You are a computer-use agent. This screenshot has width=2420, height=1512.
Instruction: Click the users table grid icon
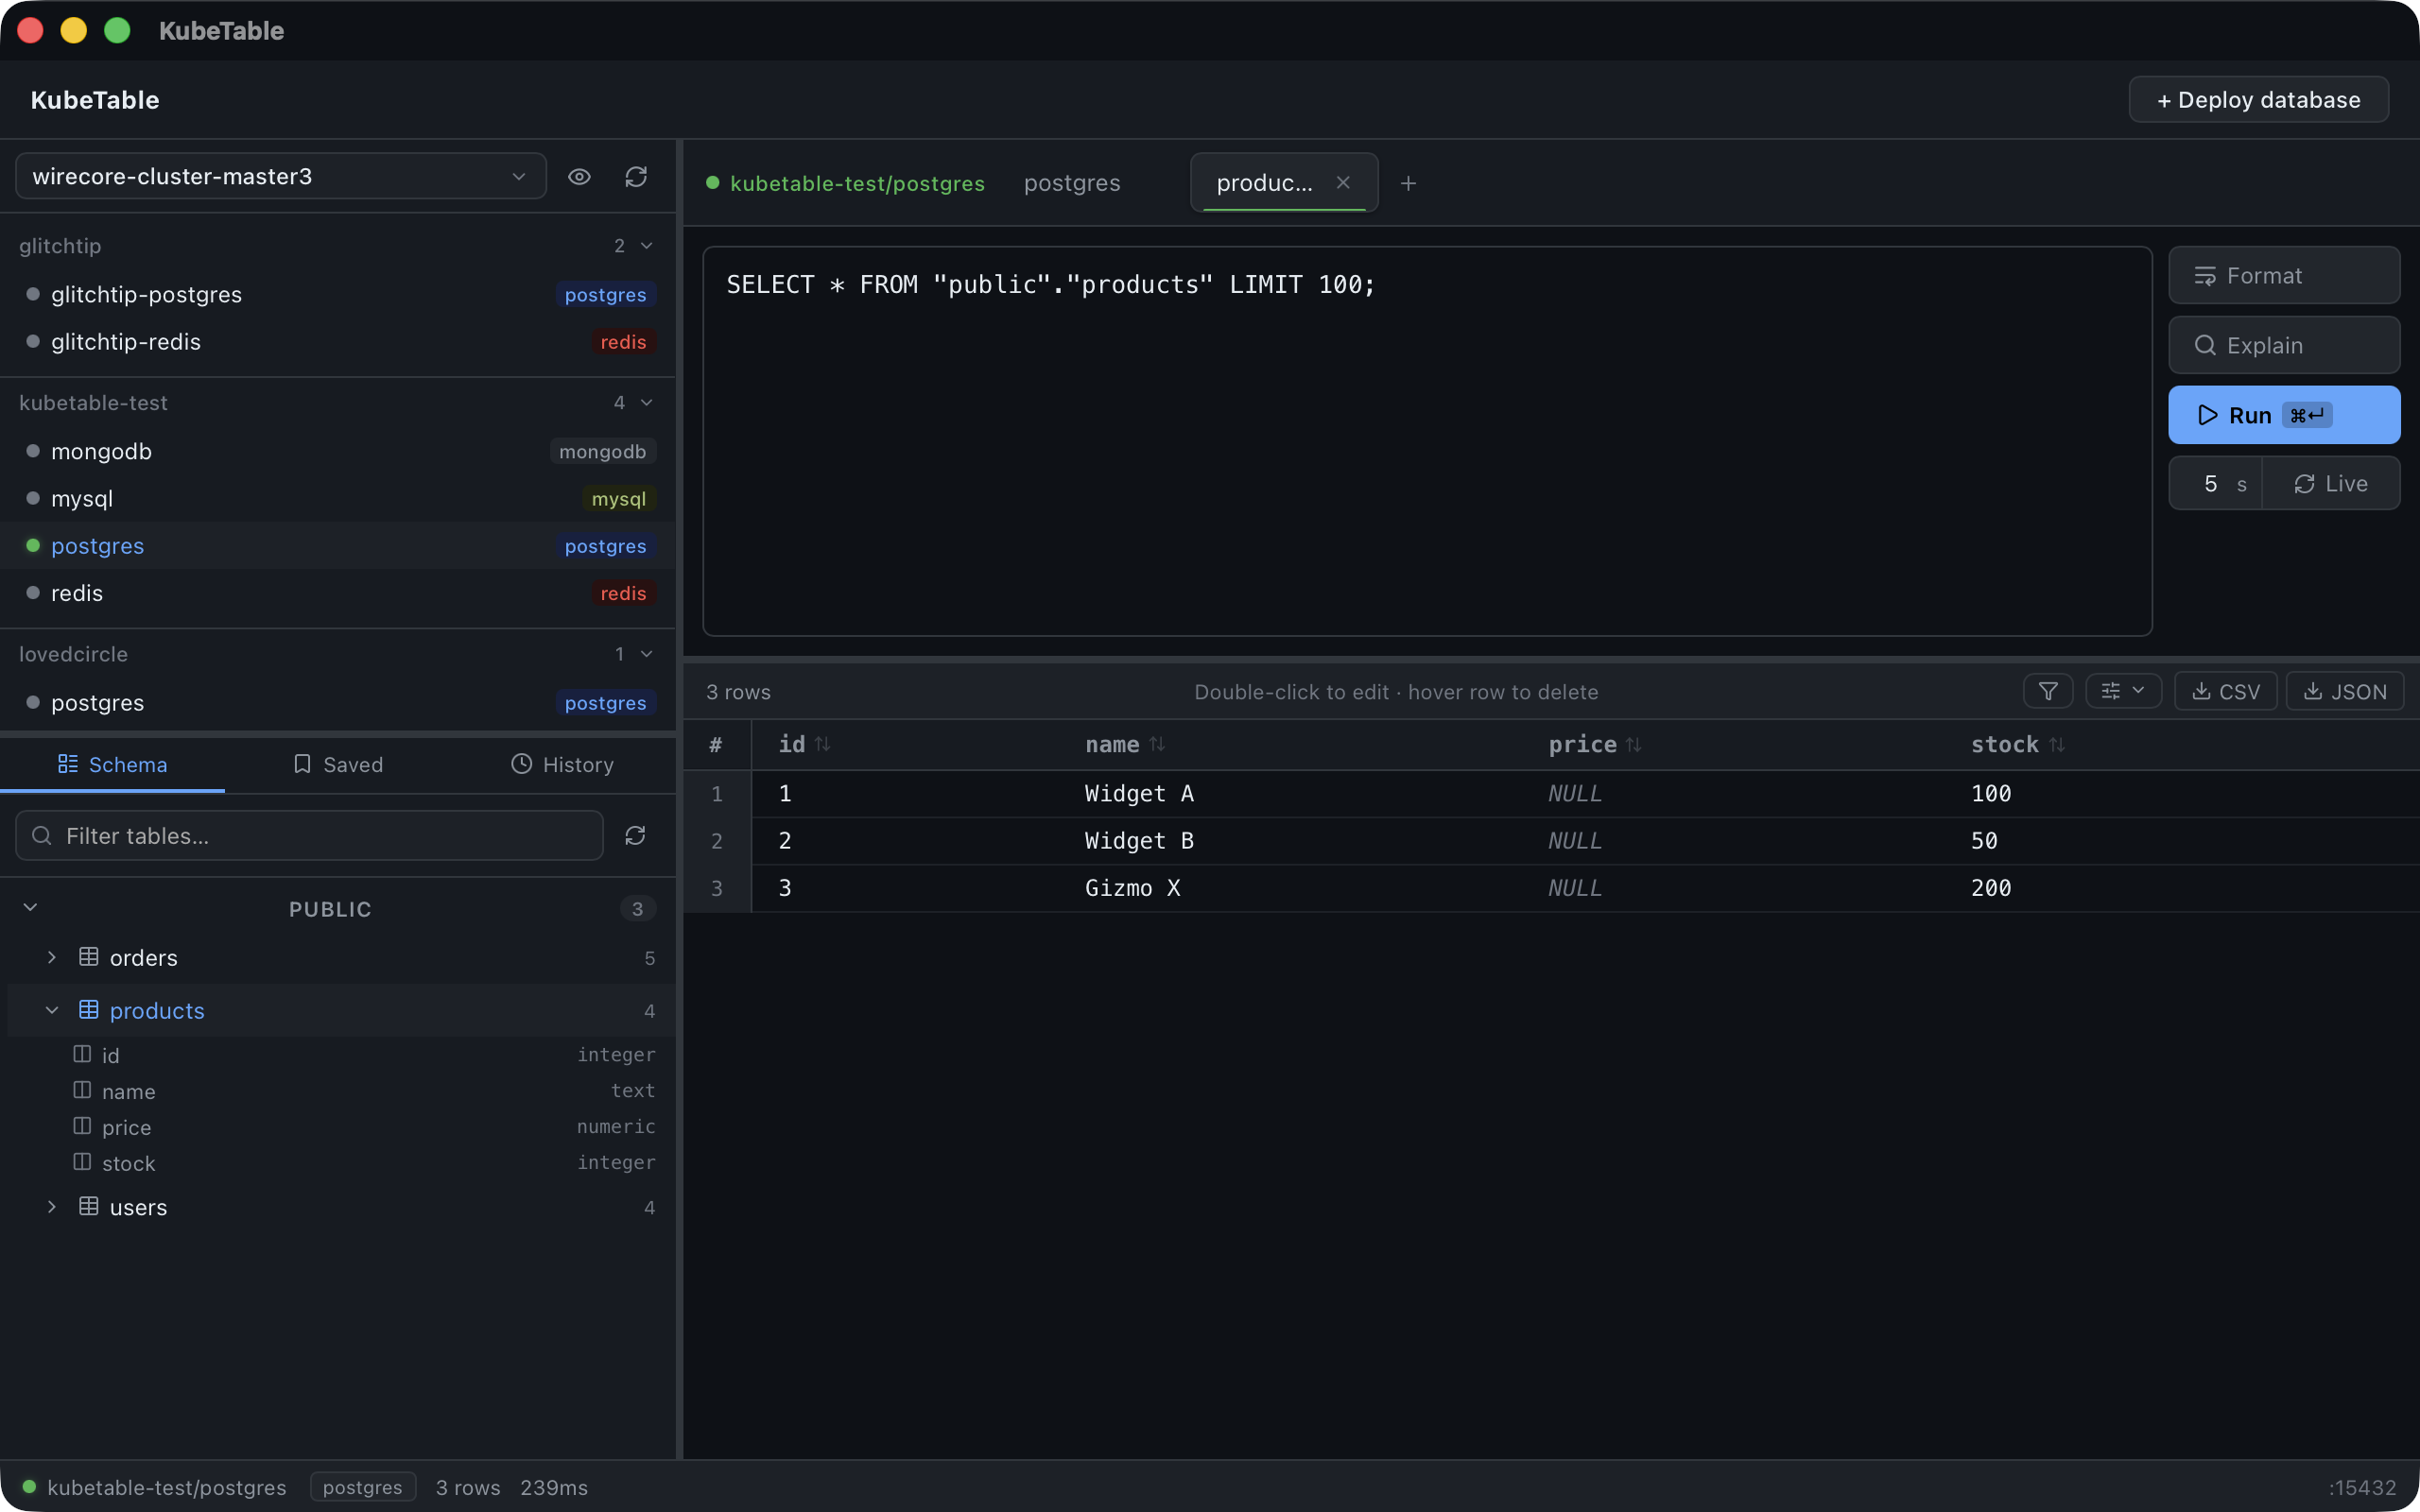click(x=89, y=1207)
